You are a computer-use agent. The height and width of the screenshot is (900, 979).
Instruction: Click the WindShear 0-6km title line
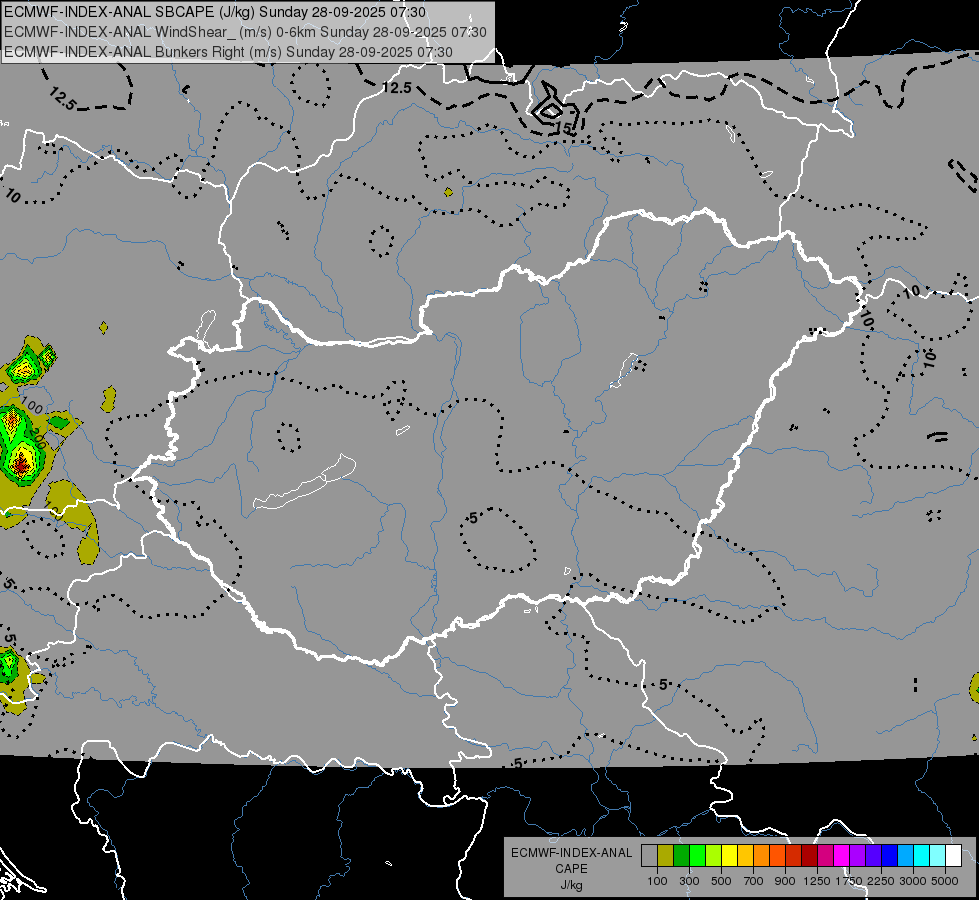[x=245, y=32]
